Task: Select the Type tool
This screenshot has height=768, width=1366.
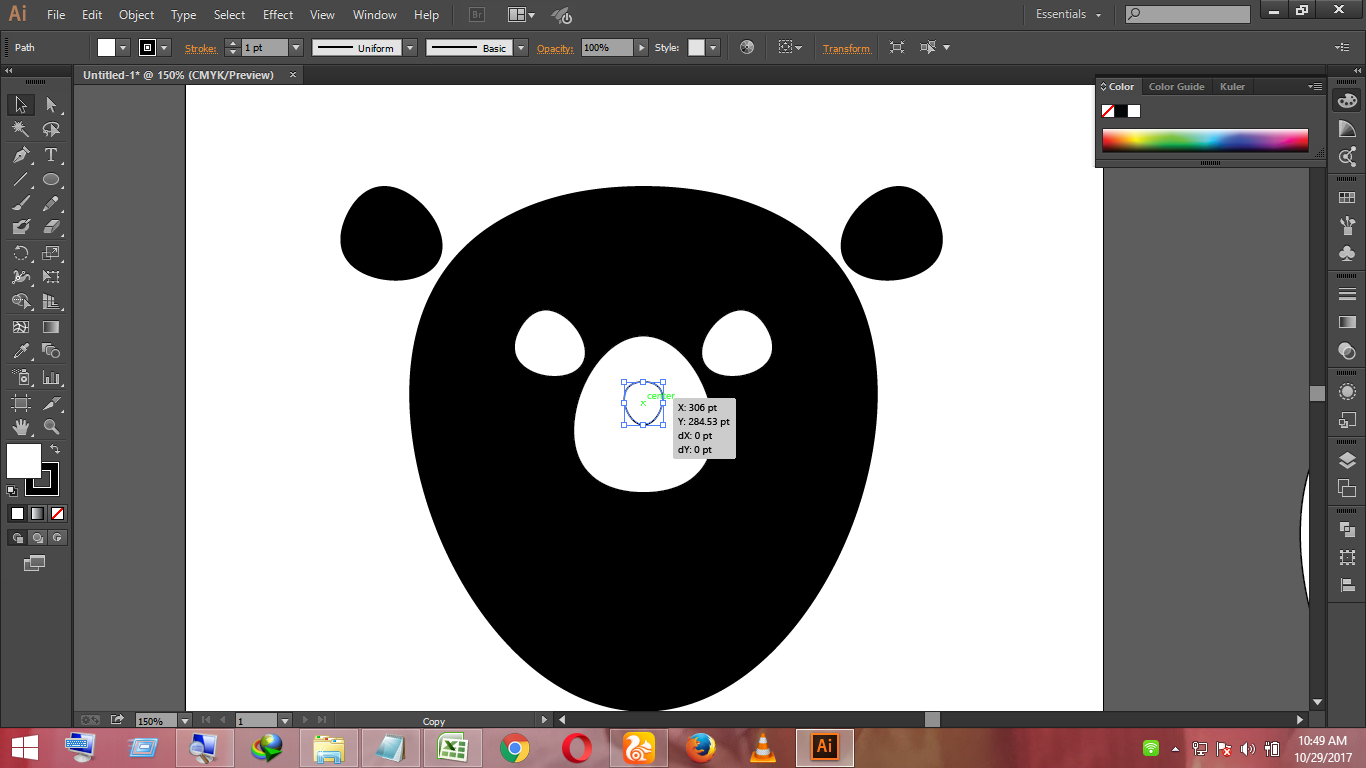Action: pos(51,155)
